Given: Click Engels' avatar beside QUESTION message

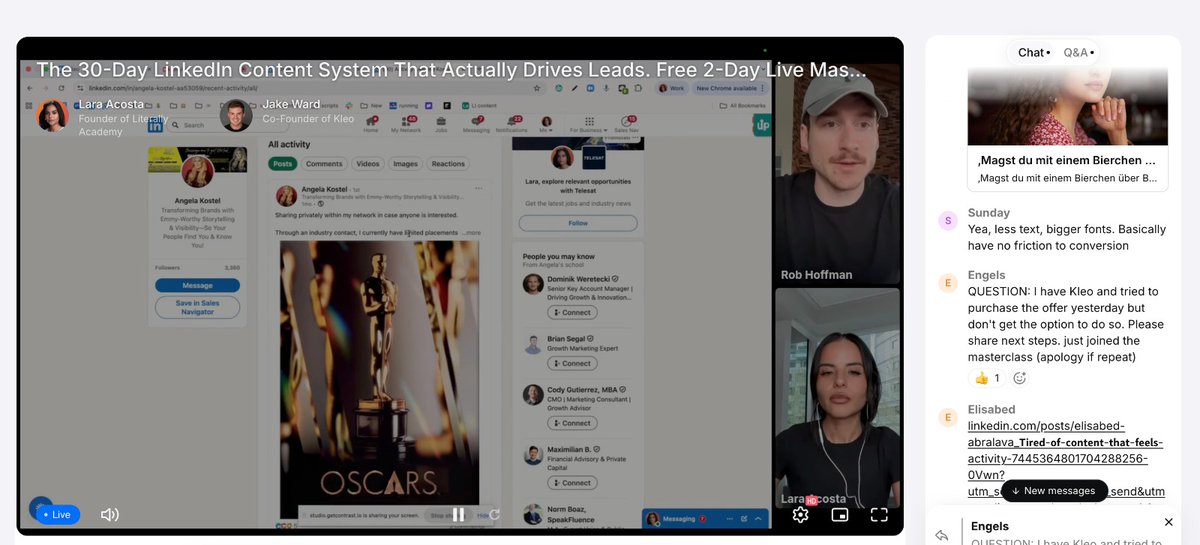Looking at the screenshot, I should click(x=948, y=283).
